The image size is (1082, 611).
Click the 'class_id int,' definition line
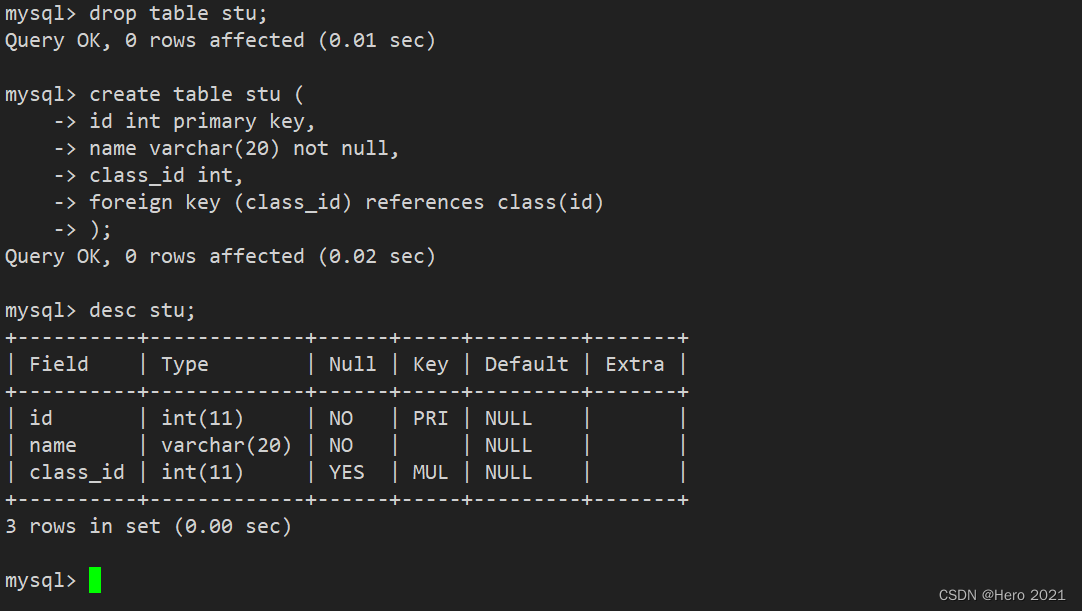pyautogui.click(x=166, y=175)
